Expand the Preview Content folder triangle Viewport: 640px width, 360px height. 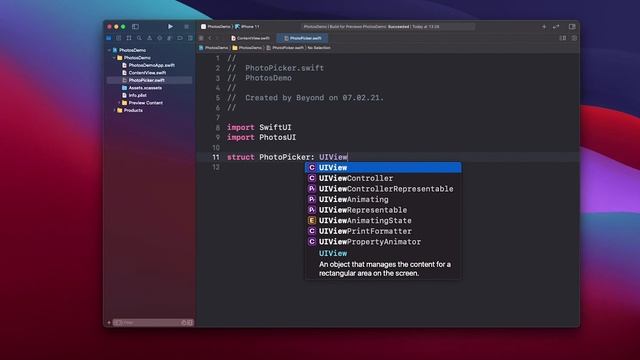[x=119, y=103]
